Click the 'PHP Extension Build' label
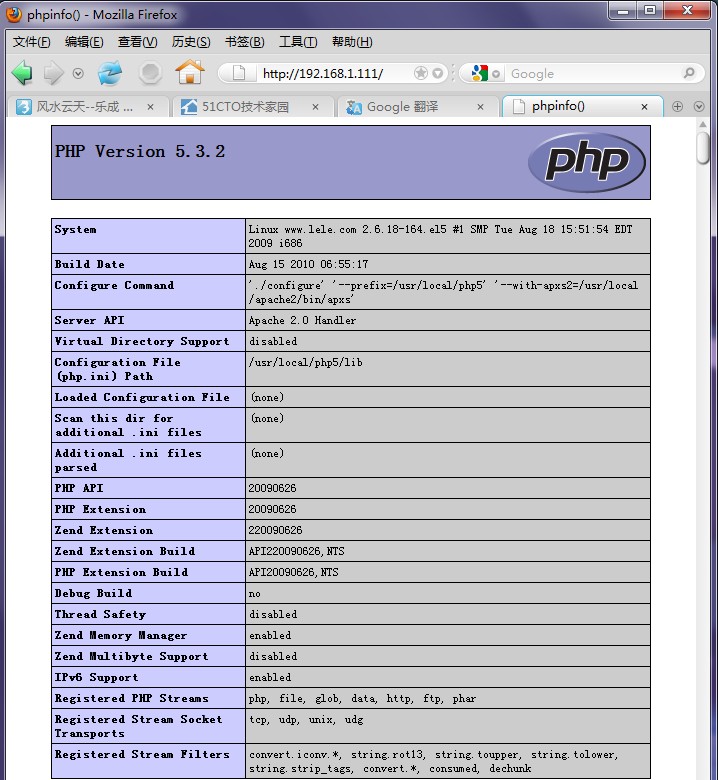 tap(121, 572)
